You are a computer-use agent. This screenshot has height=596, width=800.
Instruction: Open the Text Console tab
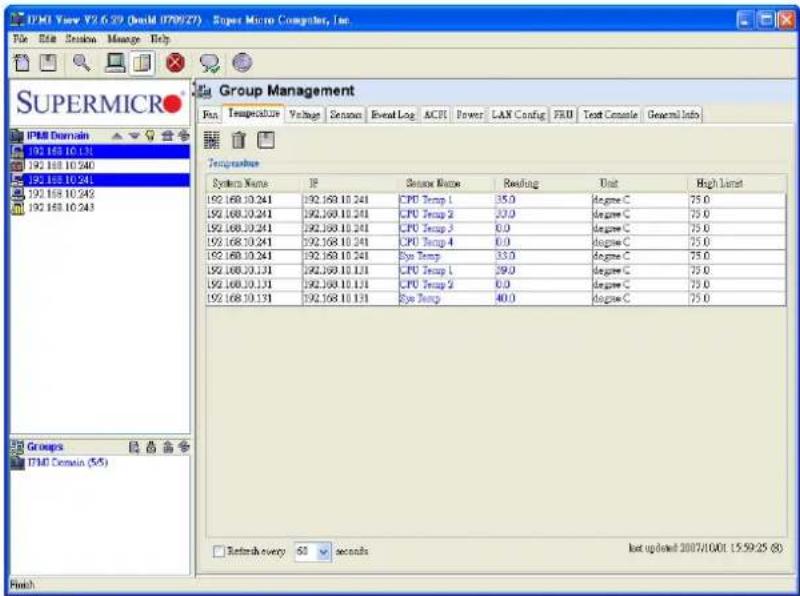point(610,114)
